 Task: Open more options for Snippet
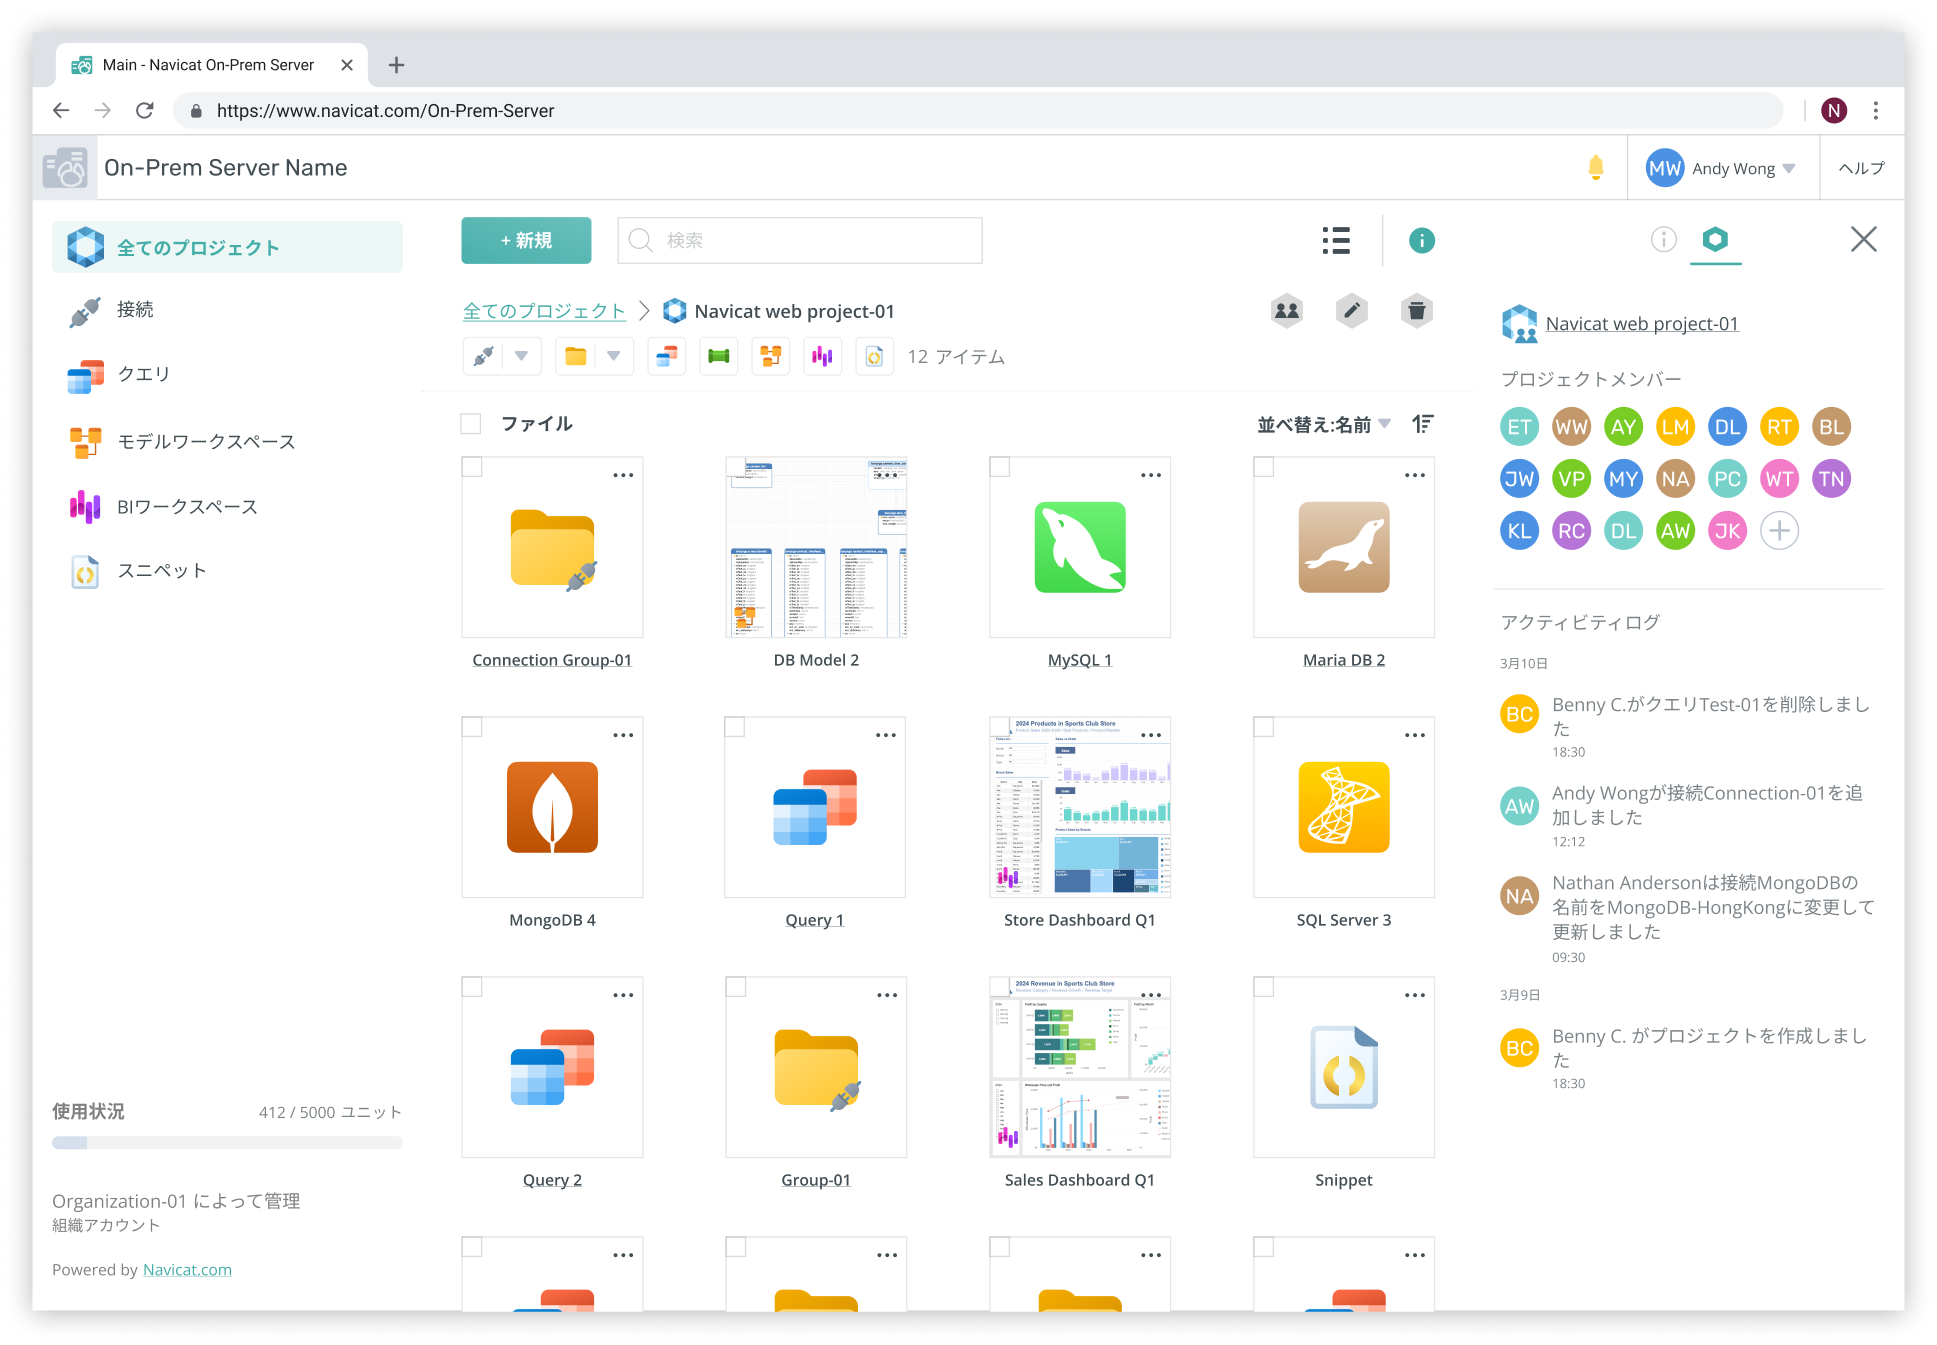pyautogui.click(x=1415, y=995)
